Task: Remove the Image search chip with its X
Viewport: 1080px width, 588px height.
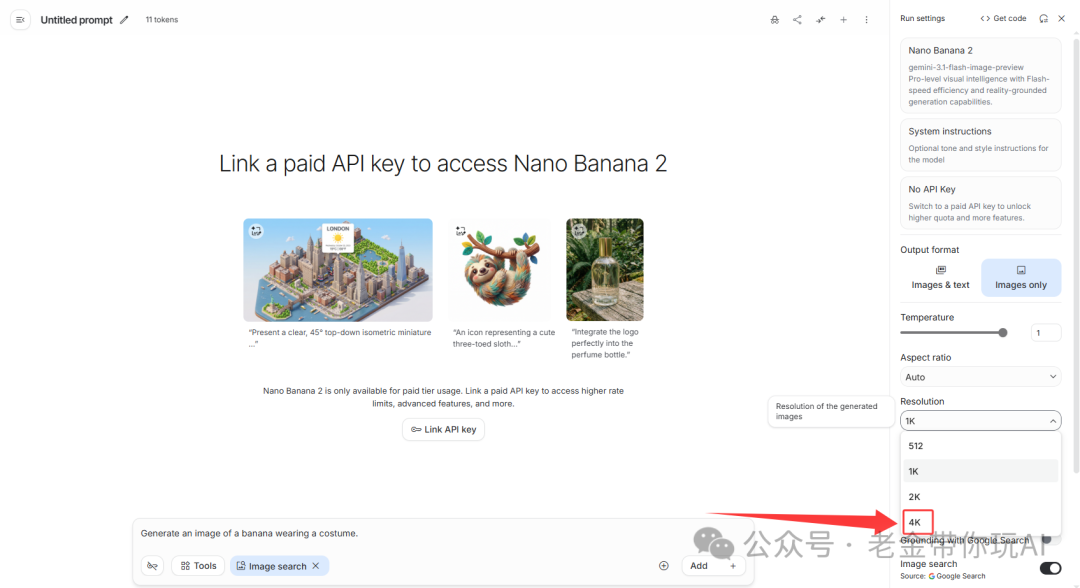Action: point(316,565)
